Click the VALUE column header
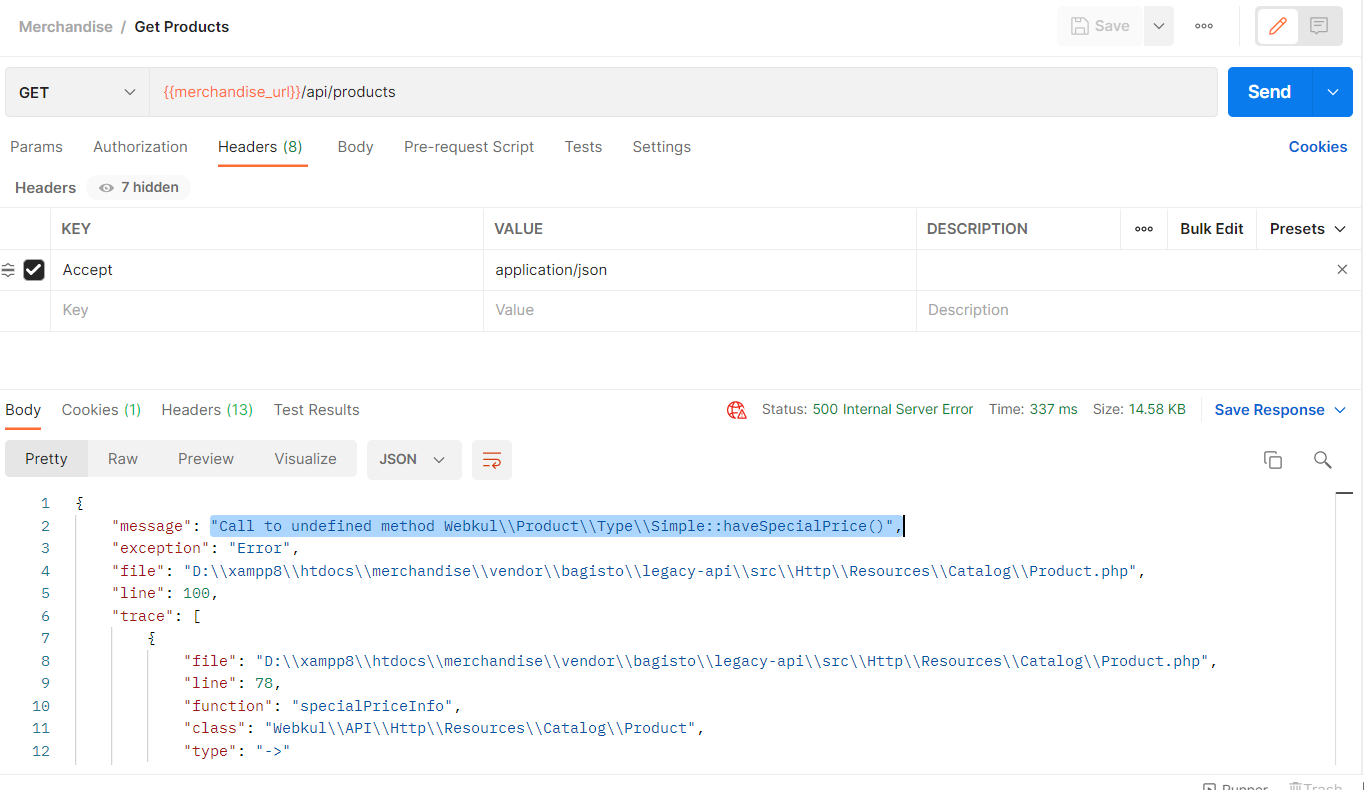The width and height of the screenshot is (1364, 790). tap(518, 229)
